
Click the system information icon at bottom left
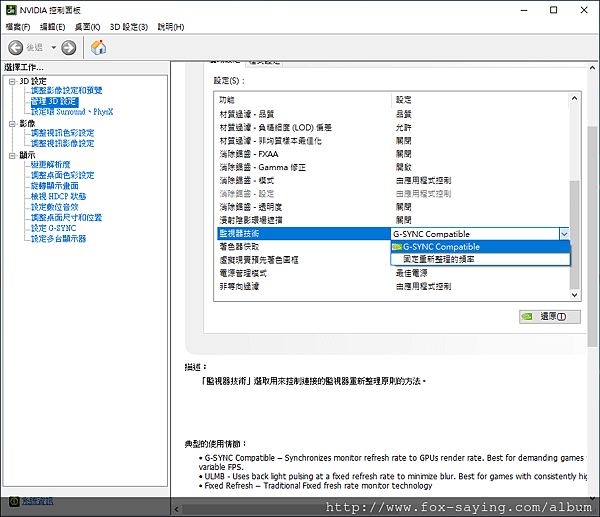click(14, 501)
